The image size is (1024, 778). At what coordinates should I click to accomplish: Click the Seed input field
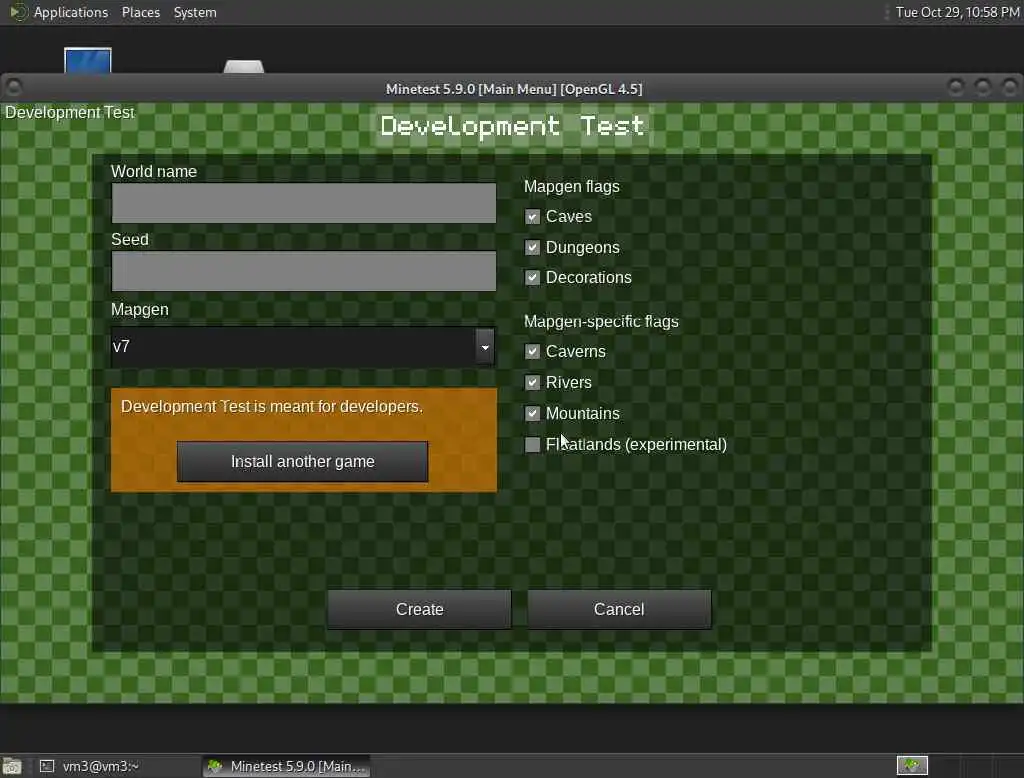click(304, 271)
